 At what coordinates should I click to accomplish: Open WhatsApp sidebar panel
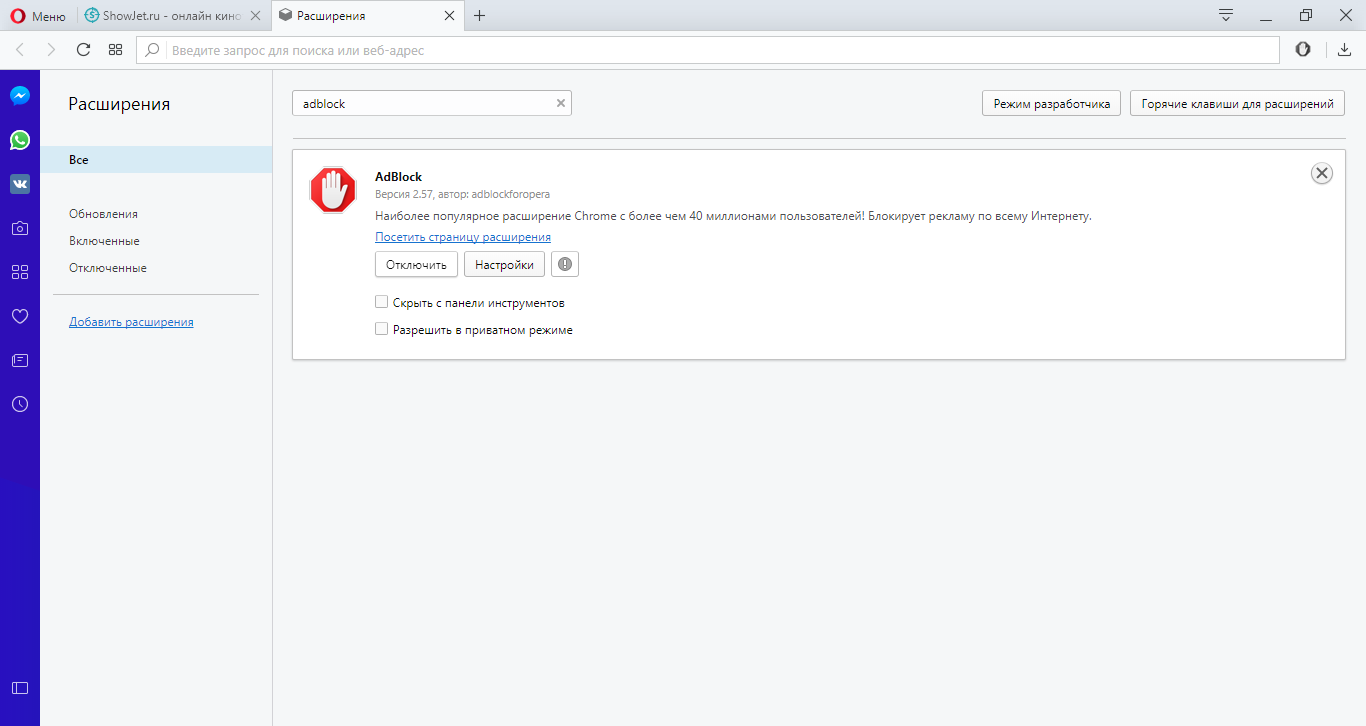[20, 140]
